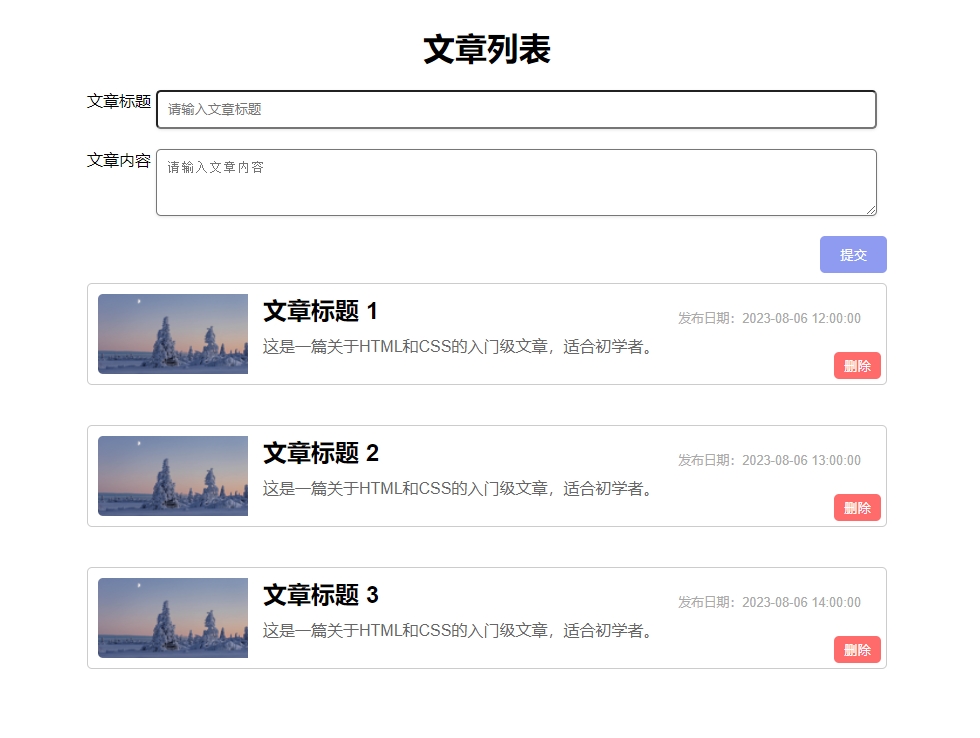
Task: Click the 文章标题 input field
Action: (x=516, y=110)
